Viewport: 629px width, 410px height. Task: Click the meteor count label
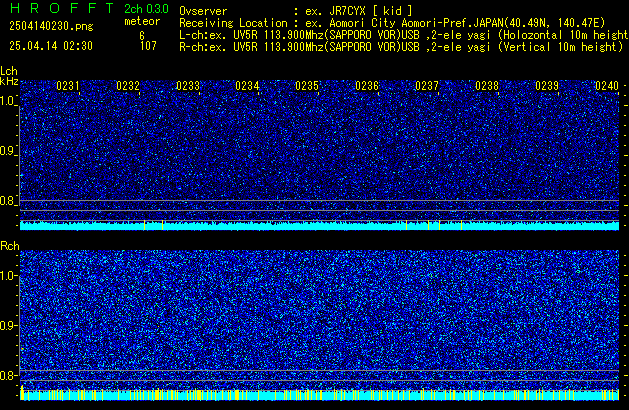[x=142, y=21]
